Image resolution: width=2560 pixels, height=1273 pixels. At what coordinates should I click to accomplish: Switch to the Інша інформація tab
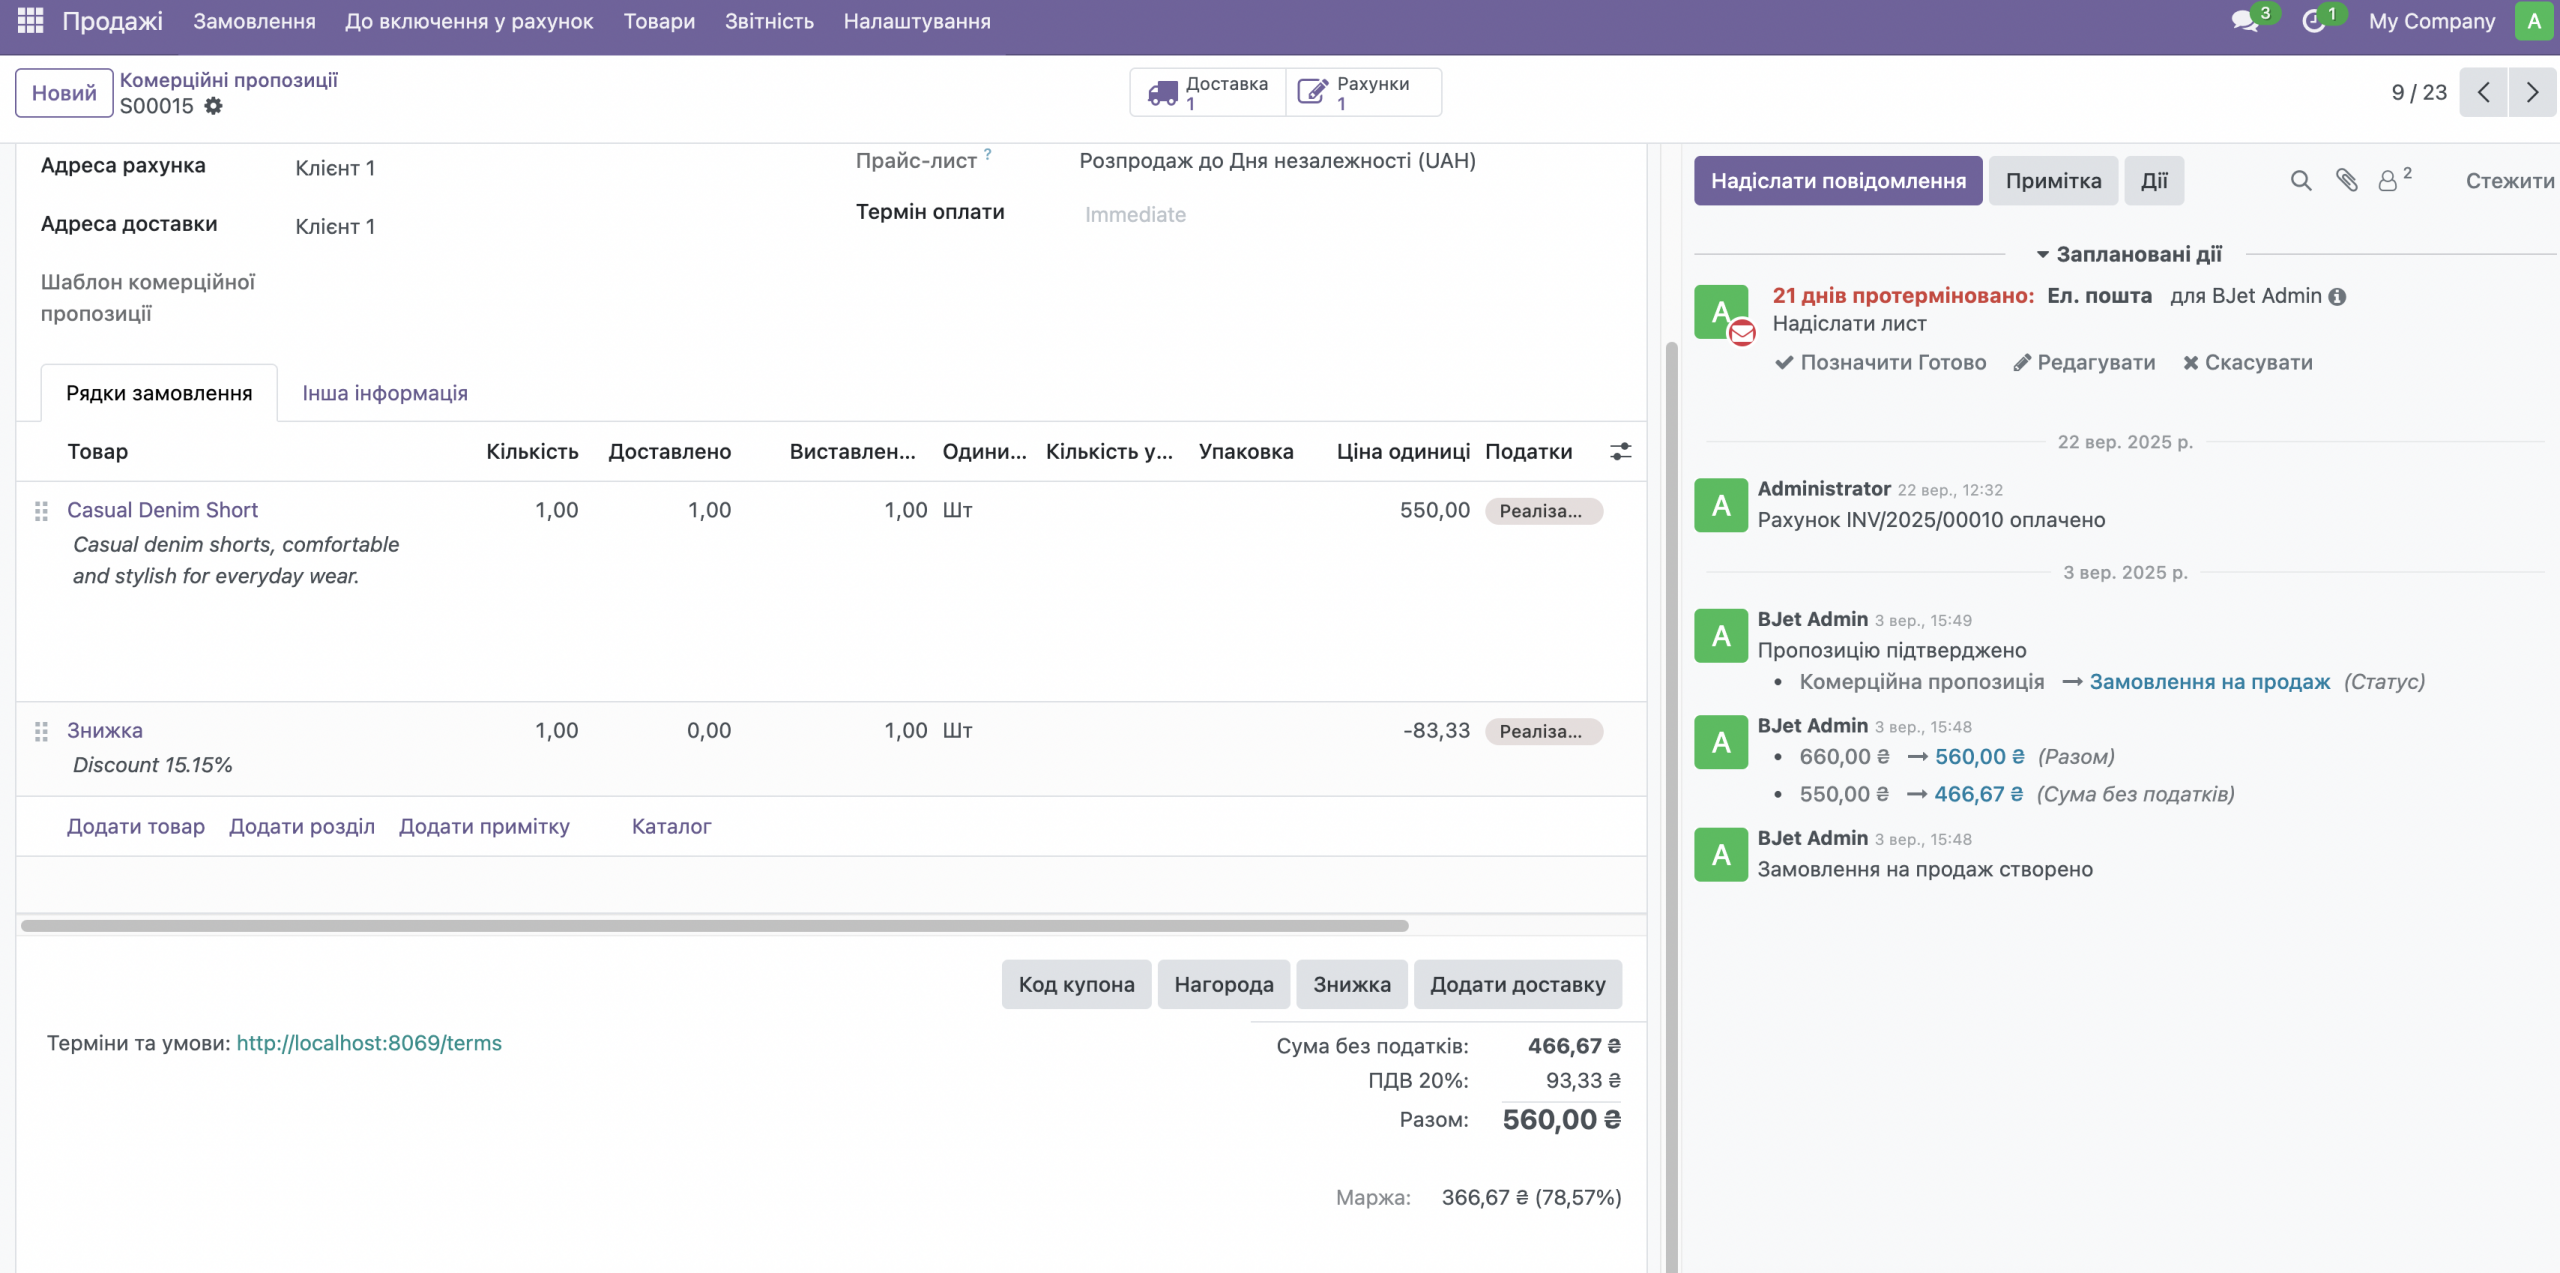385,393
